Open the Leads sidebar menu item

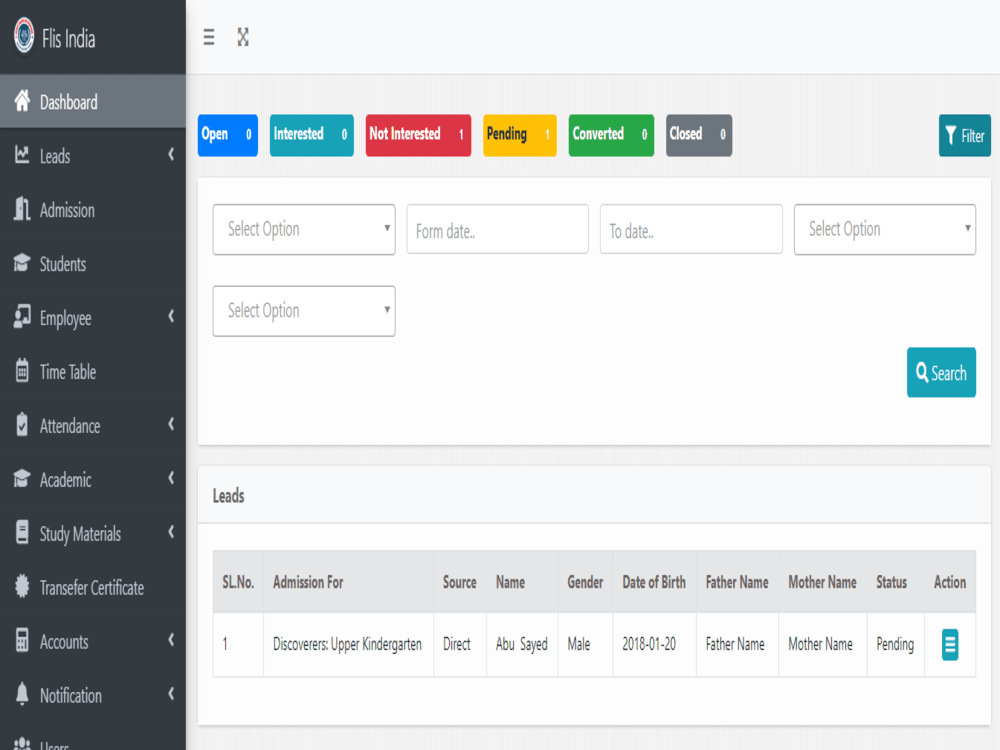(93, 156)
